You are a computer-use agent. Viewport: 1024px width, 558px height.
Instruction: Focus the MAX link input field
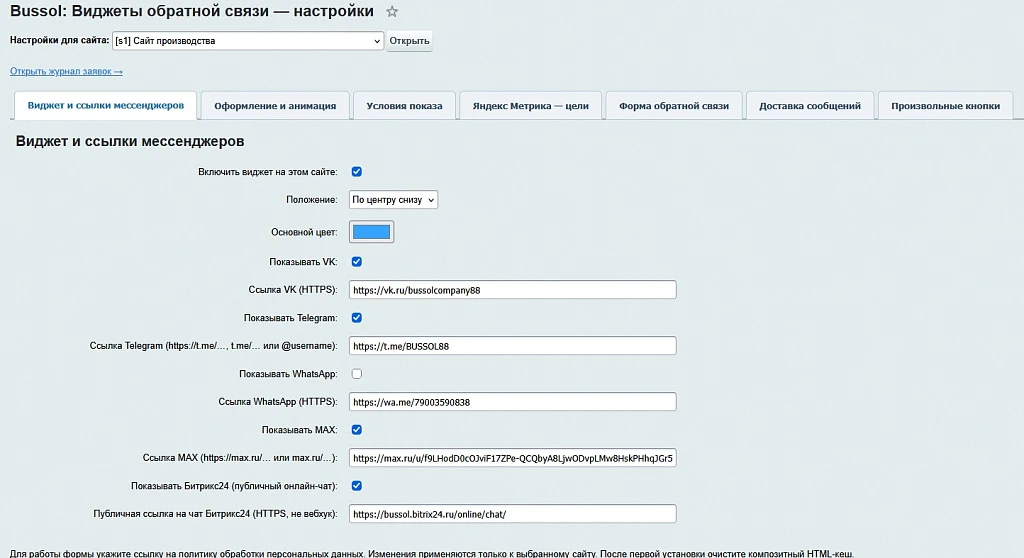(513, 458)
